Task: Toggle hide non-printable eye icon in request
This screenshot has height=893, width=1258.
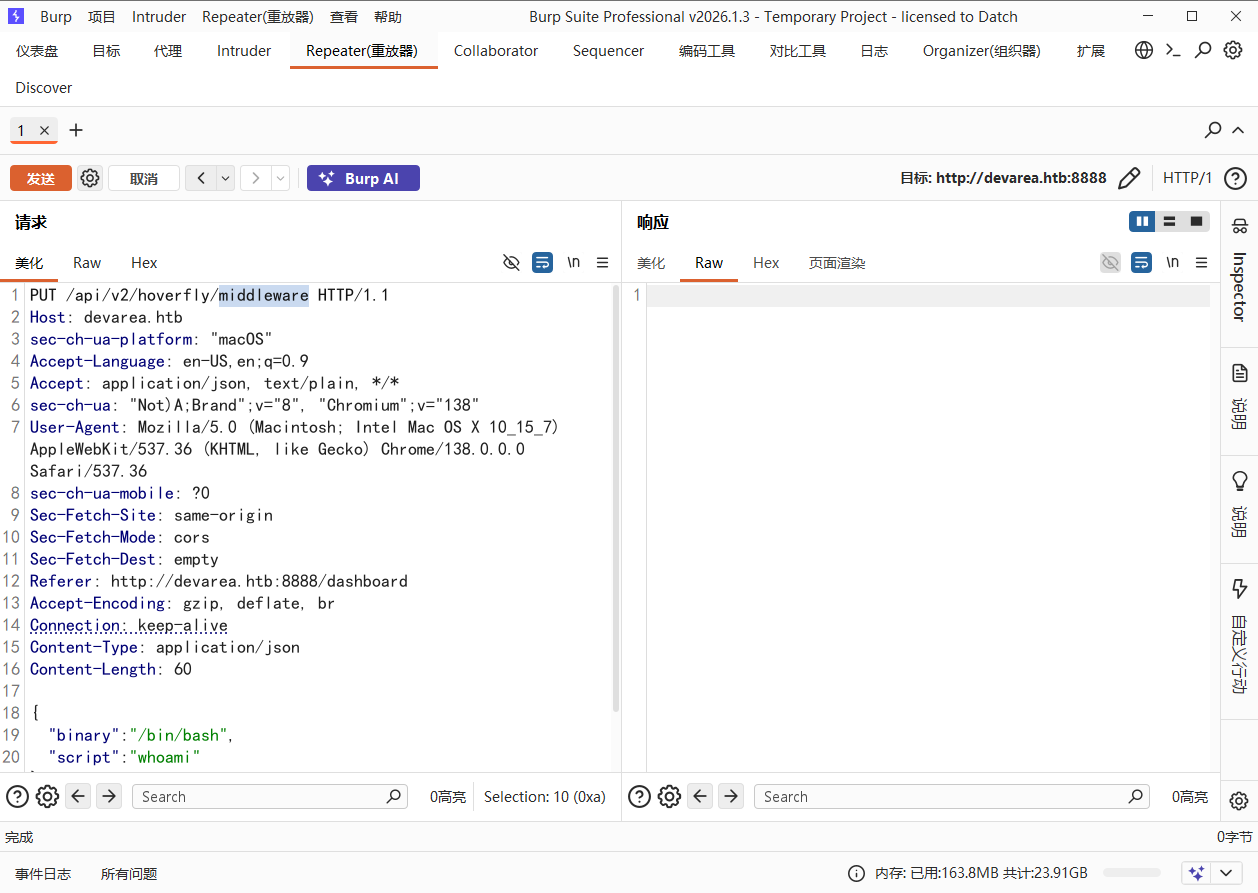Action: 511,262
